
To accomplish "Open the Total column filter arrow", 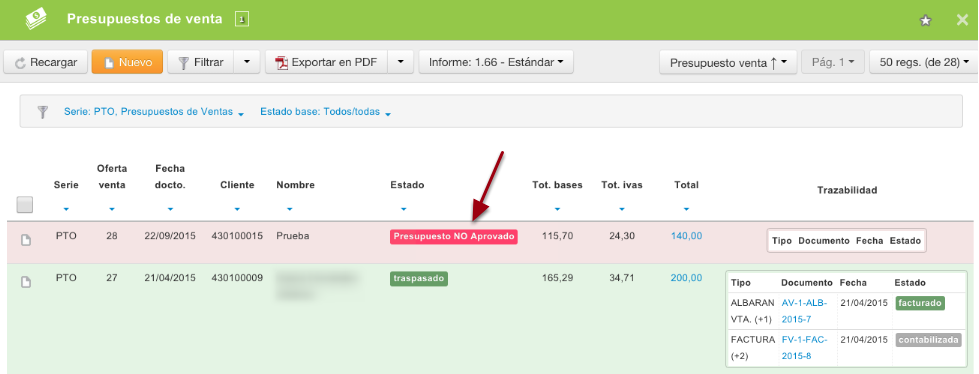I will click(x=686, y=209).
